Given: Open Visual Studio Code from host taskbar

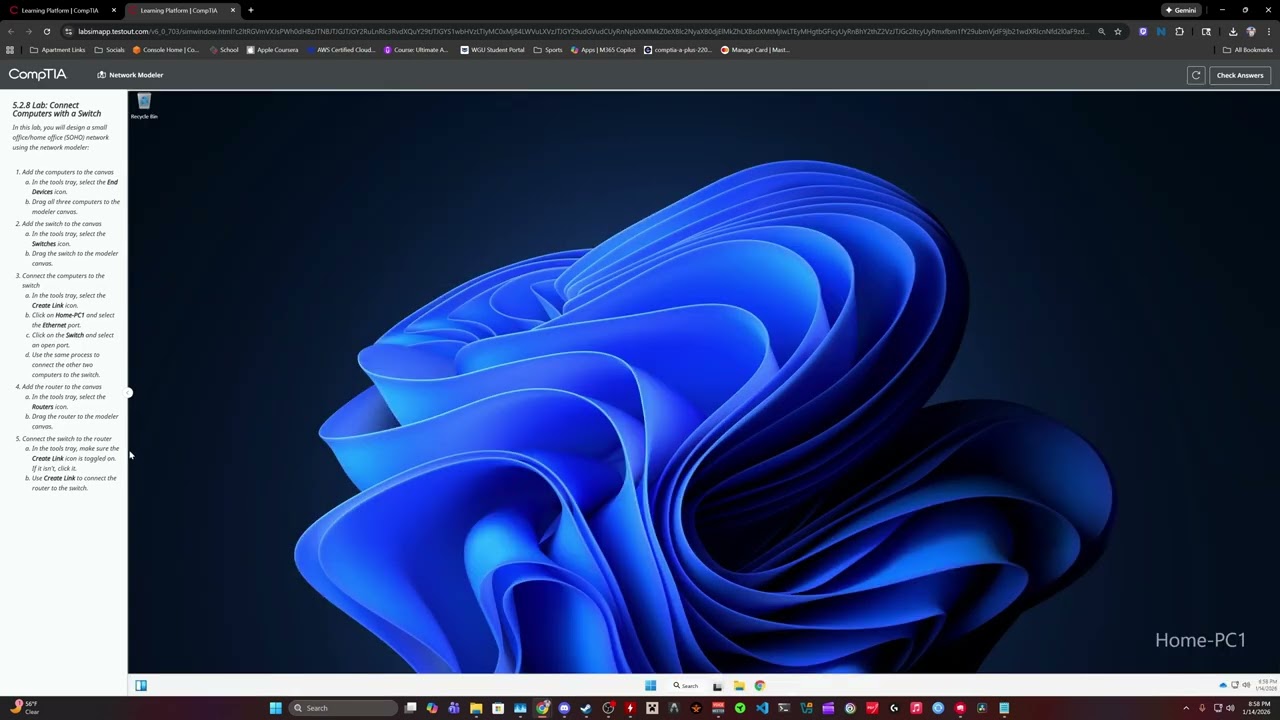Looking at the screenshot, I should point(762,708).
